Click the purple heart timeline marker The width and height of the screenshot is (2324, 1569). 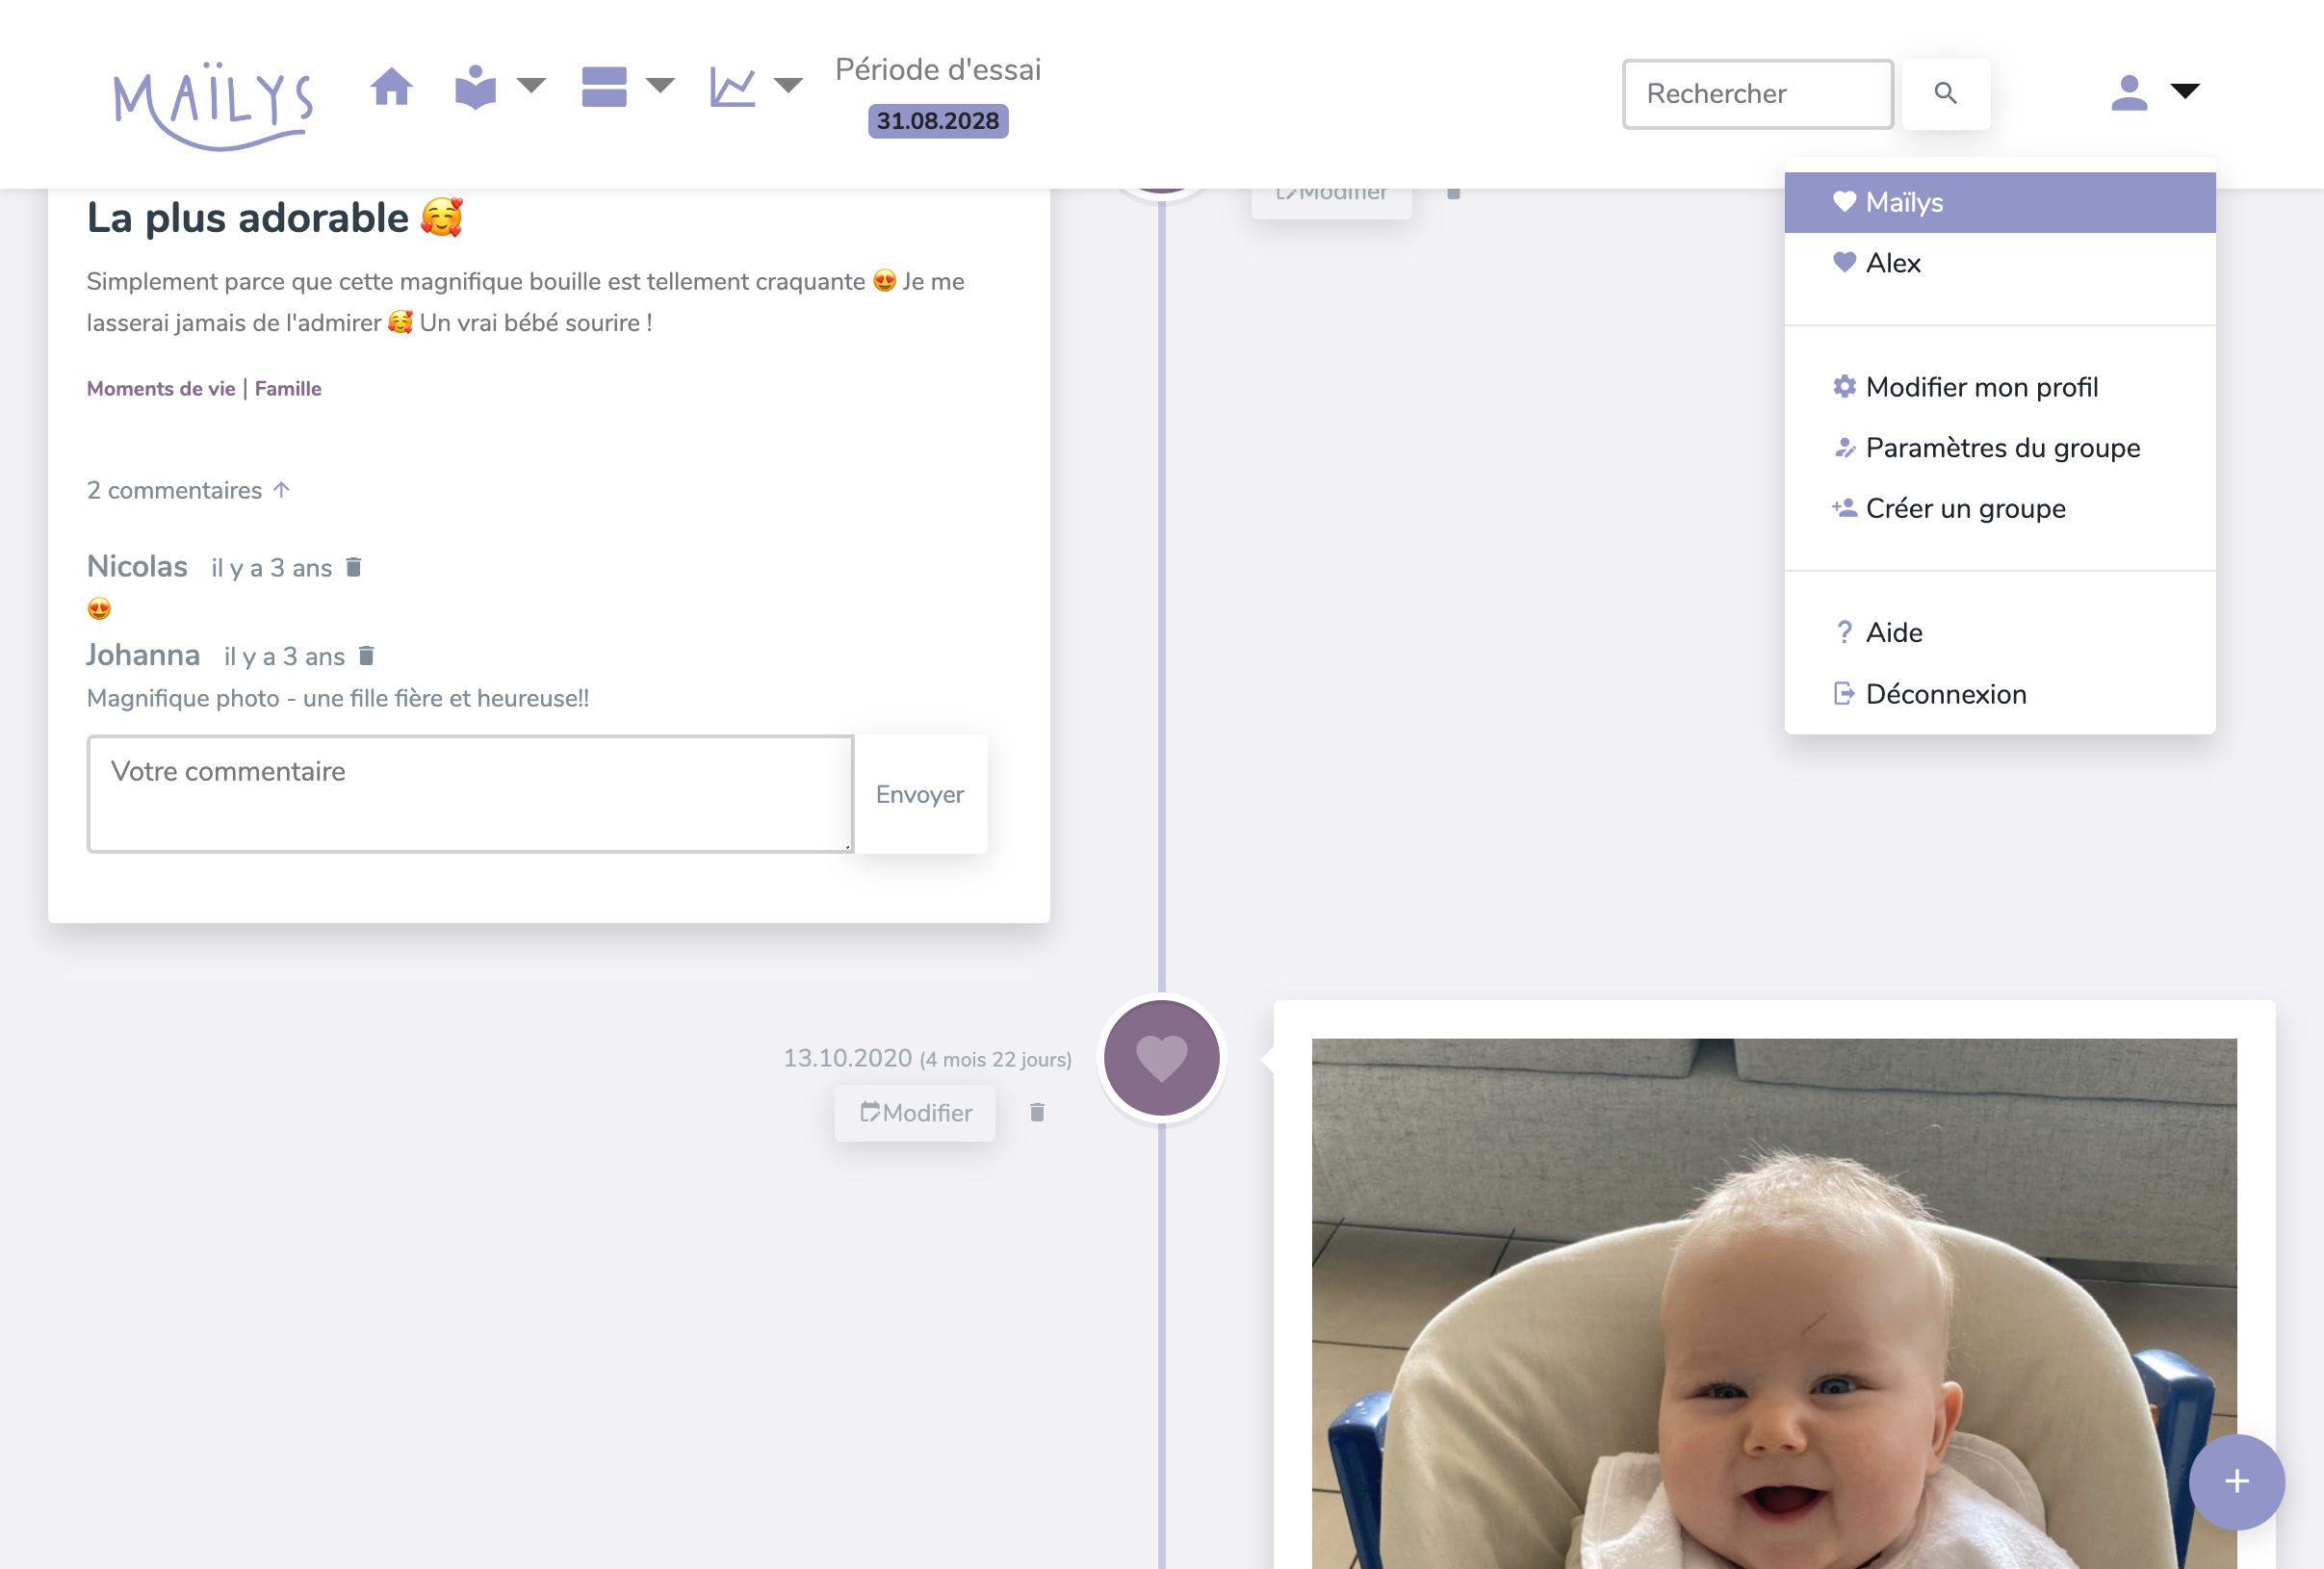1161,1058
